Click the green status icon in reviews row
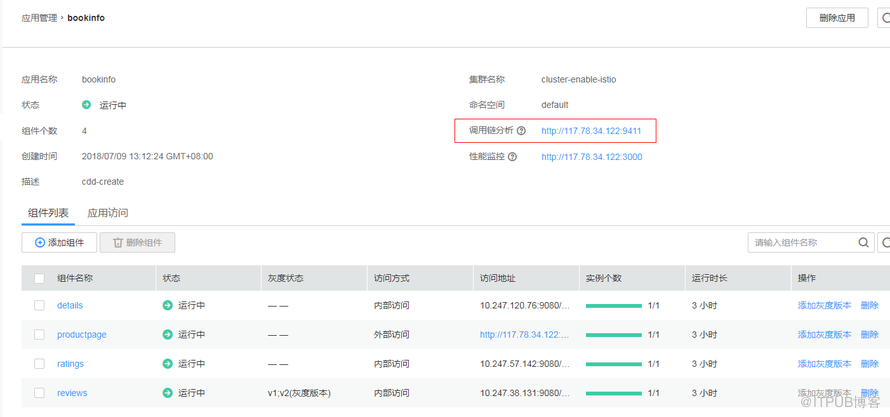The height and width of the screenshot is (417, 890). 167,393
